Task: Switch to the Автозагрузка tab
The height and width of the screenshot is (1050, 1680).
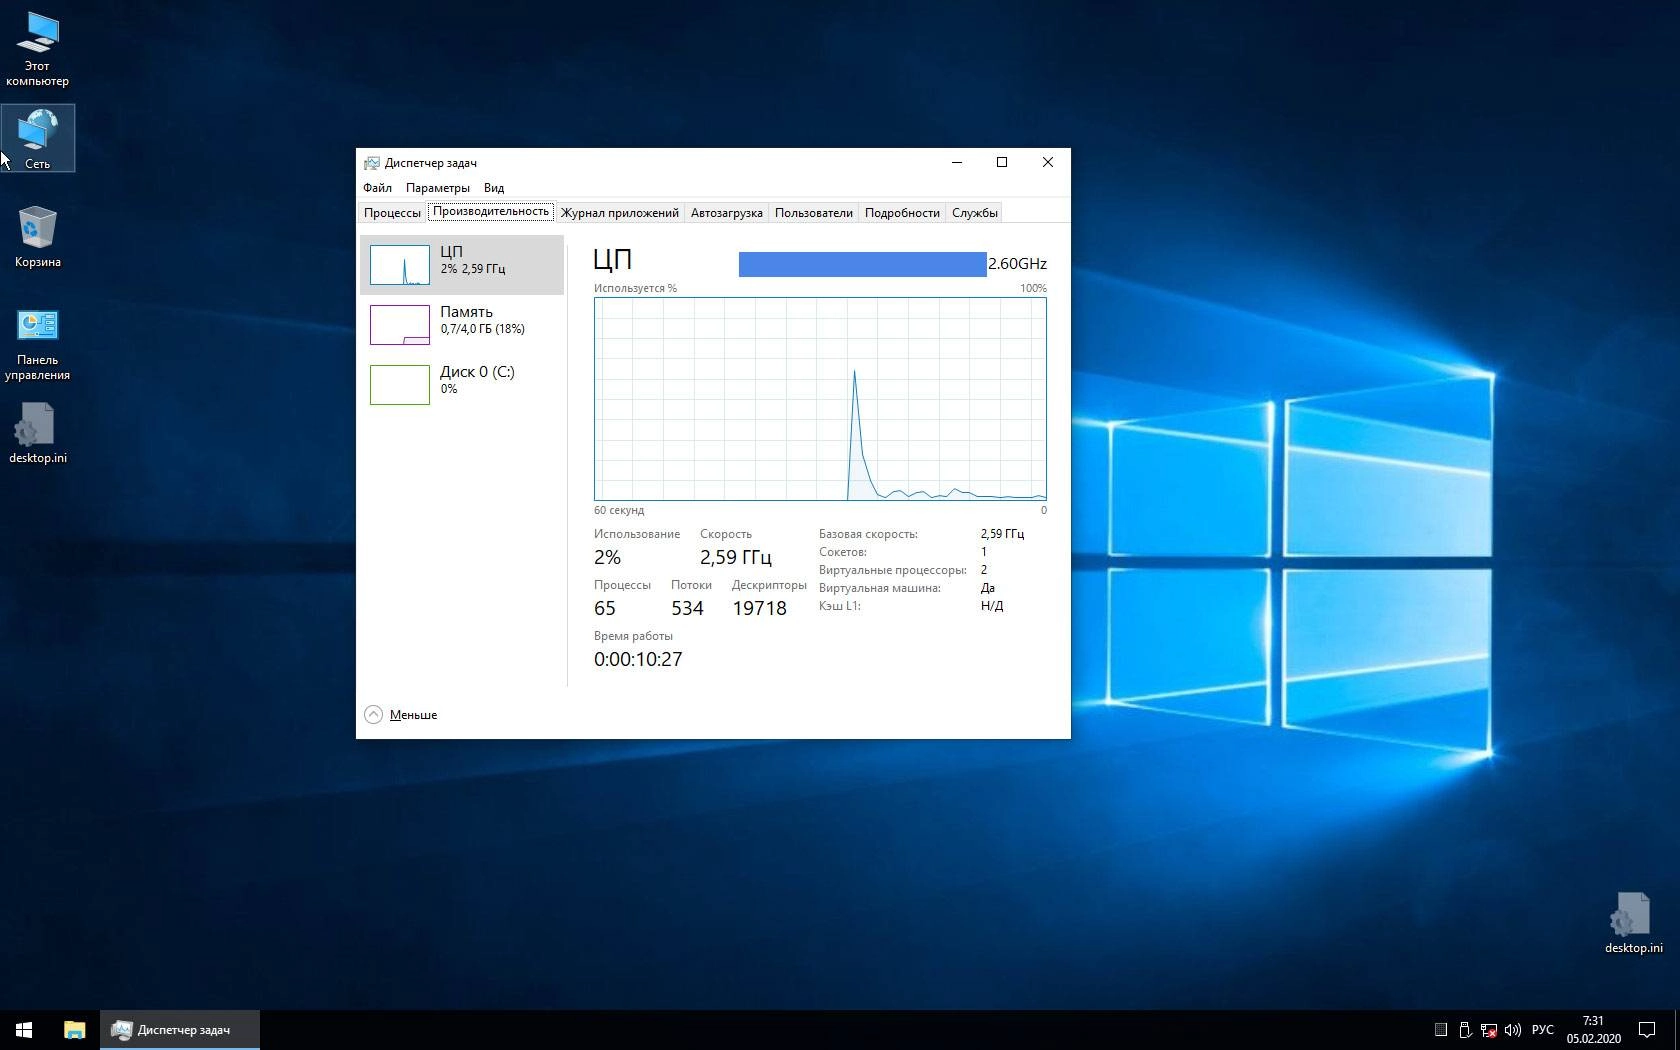Action: [727, 213]
